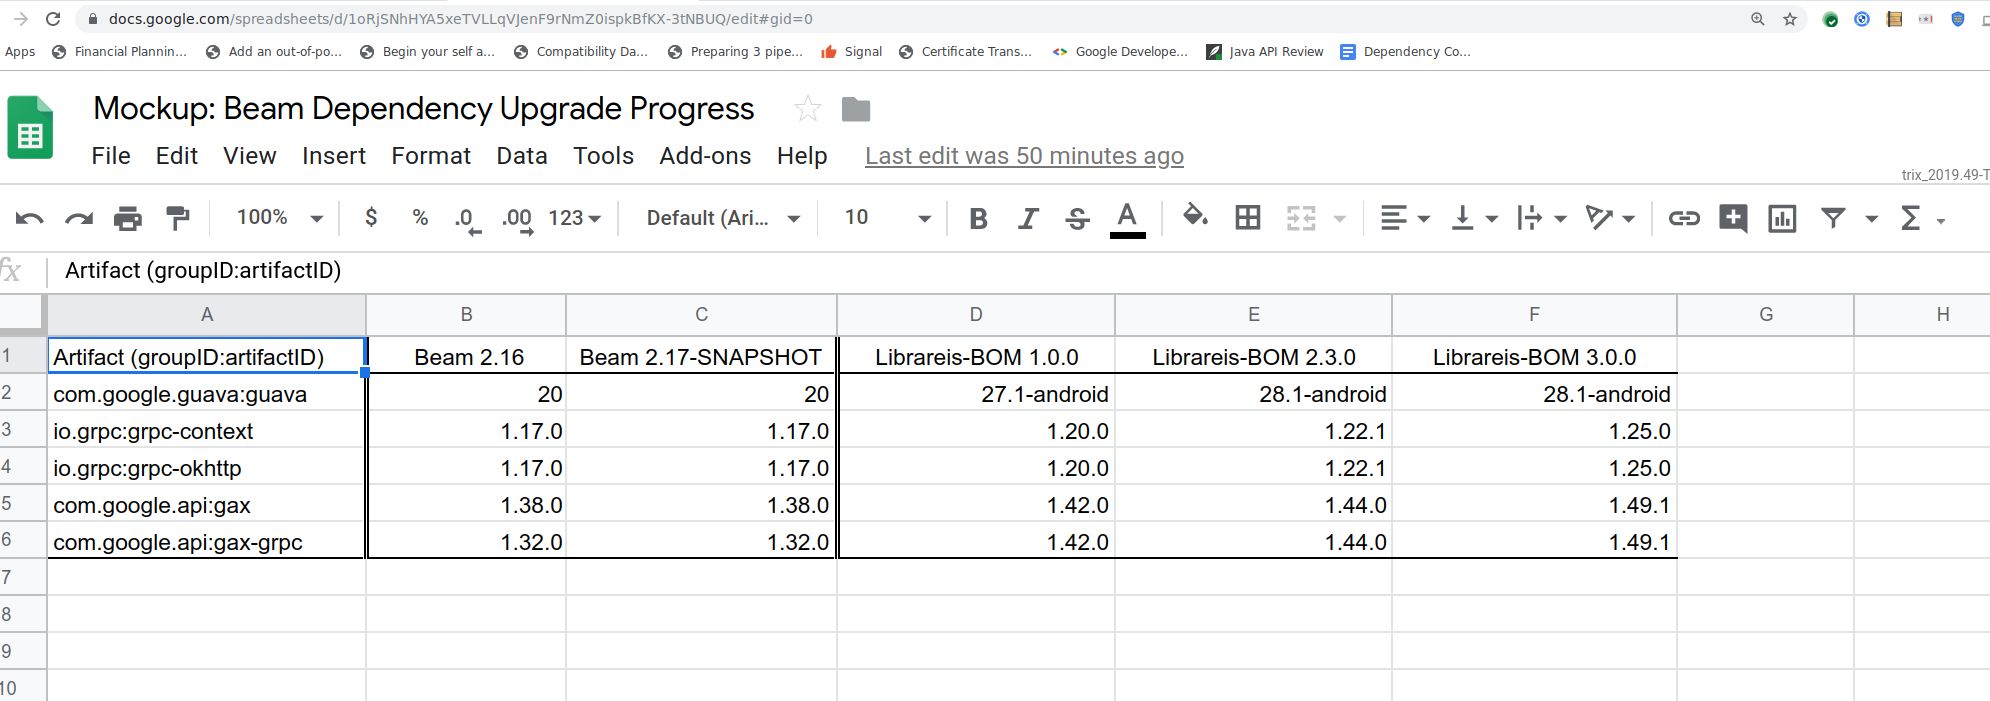
Task: Toggle strikethrough formatting
Action: click(1077, 218)
